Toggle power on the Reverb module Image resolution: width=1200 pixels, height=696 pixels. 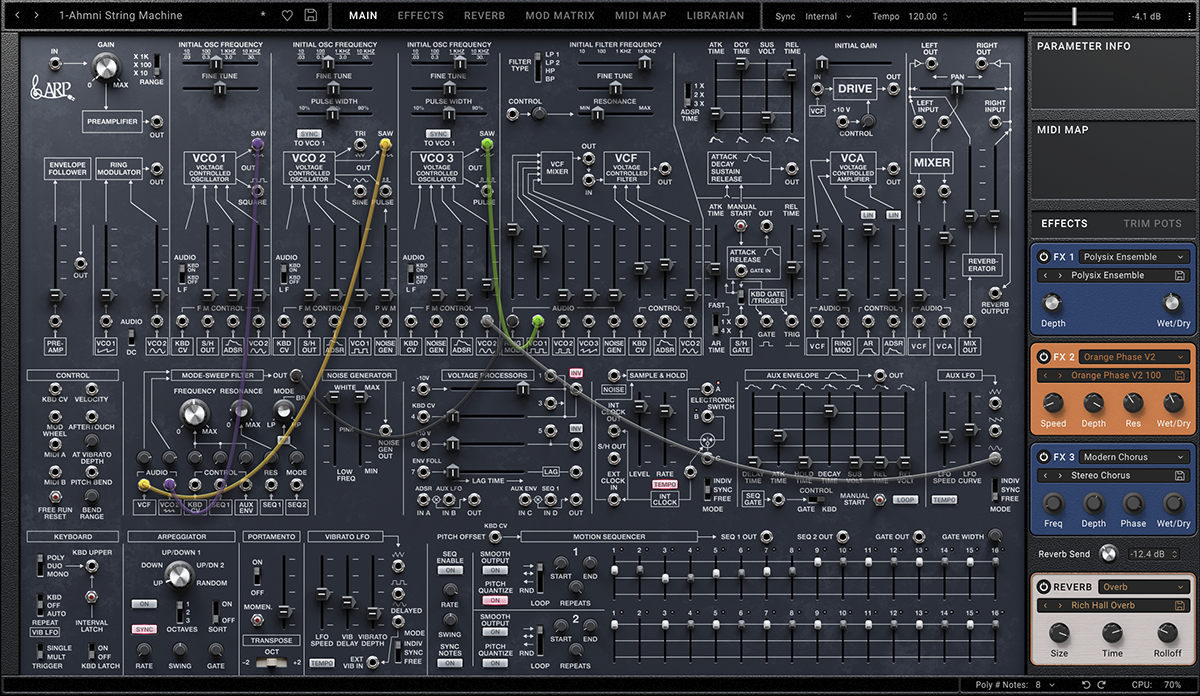(1045, 587)
